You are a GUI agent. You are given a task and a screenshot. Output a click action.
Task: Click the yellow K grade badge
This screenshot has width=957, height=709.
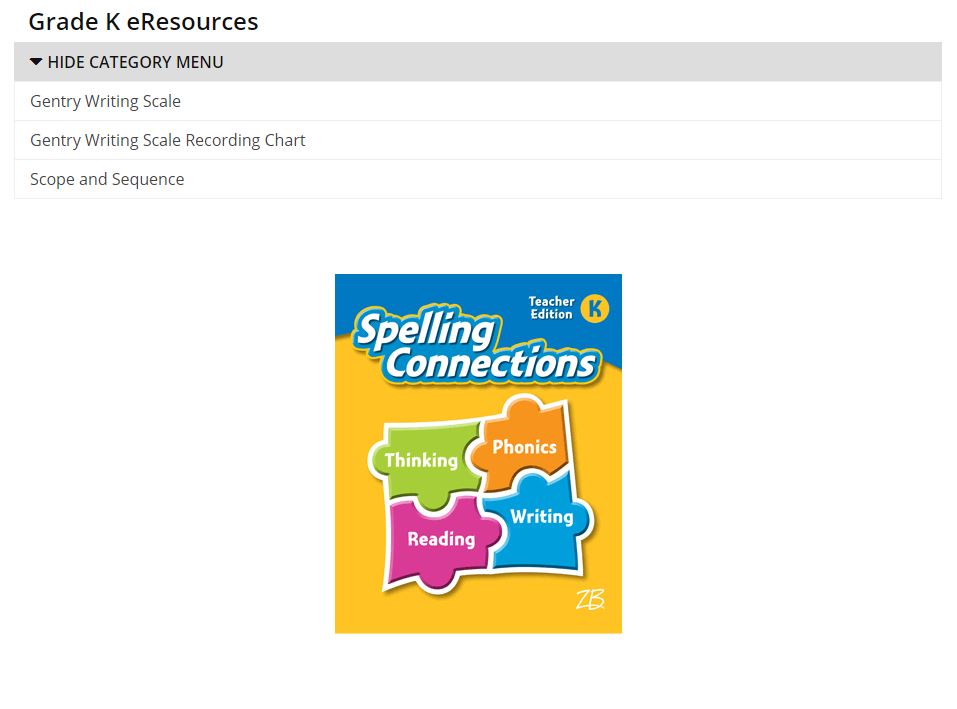(x=594, y=308)
